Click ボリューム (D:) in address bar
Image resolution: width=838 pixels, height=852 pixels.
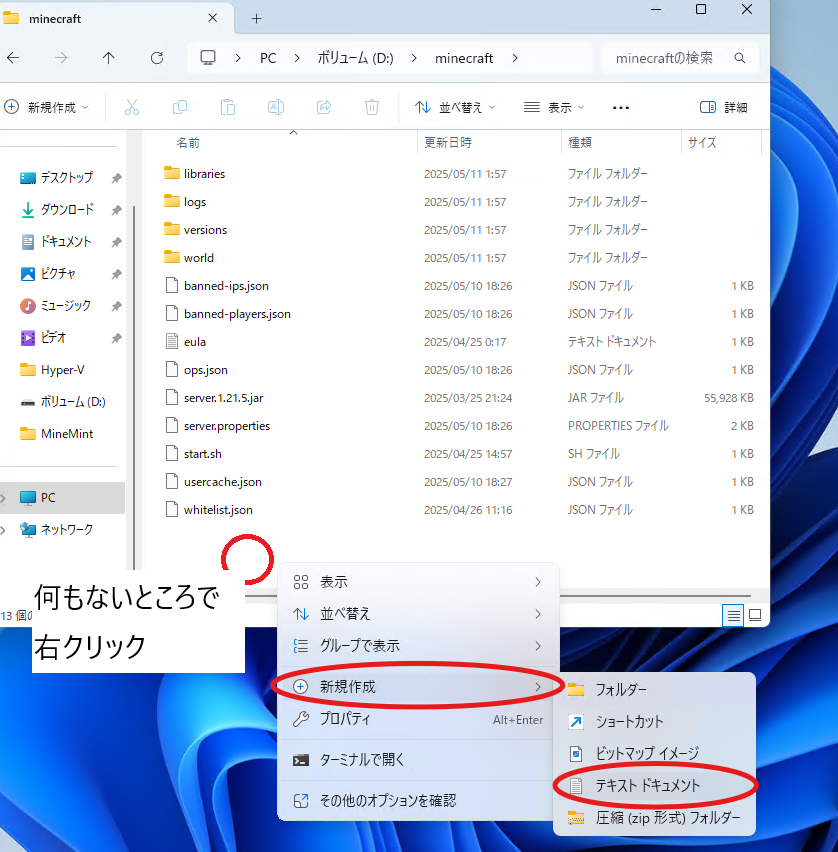355,58
